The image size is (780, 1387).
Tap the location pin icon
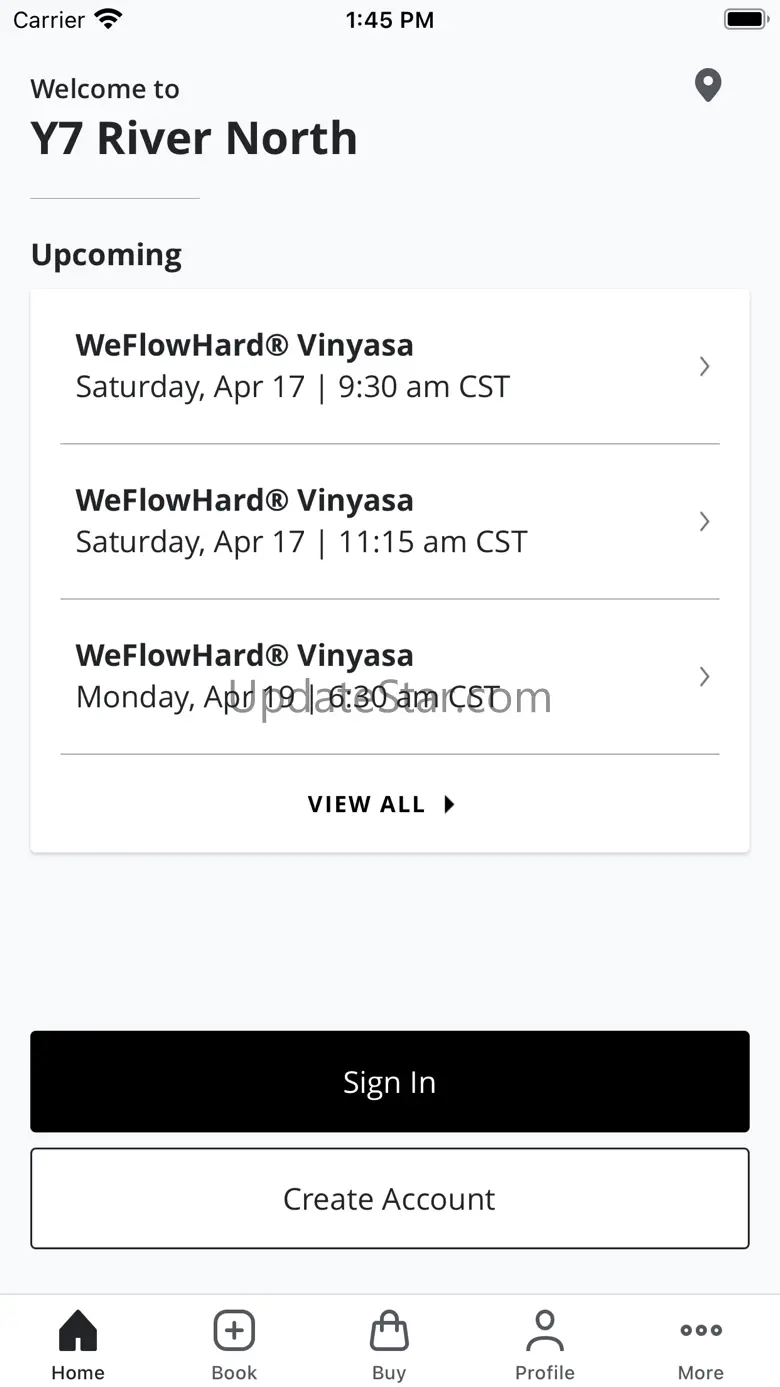(708, 86)
